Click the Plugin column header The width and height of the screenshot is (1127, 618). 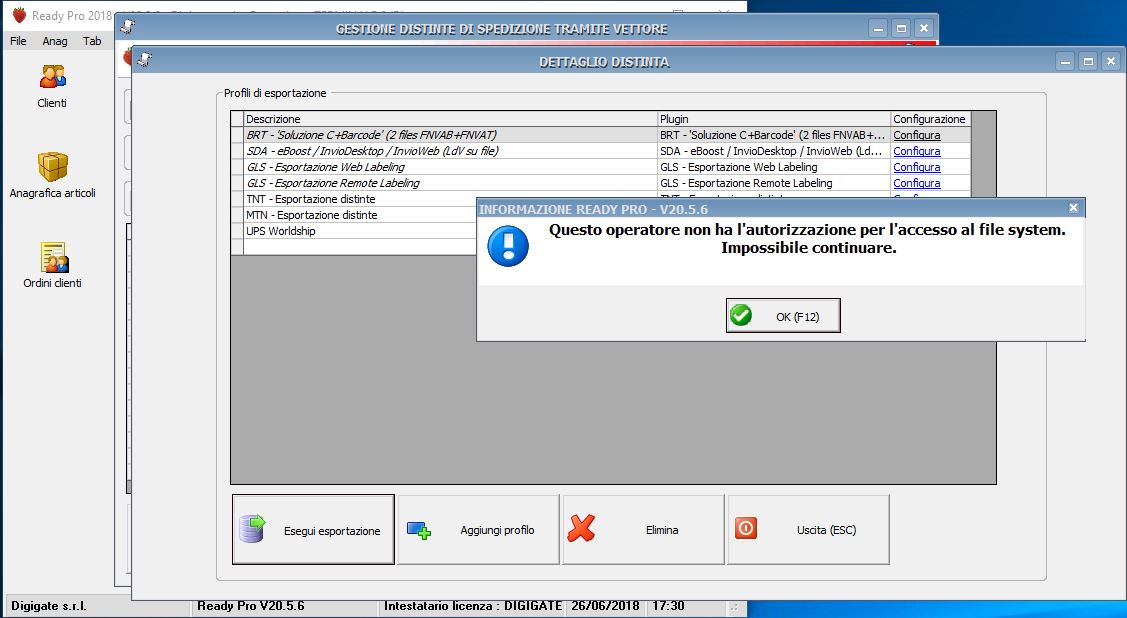pyautogui.click(x=774, y=119)
